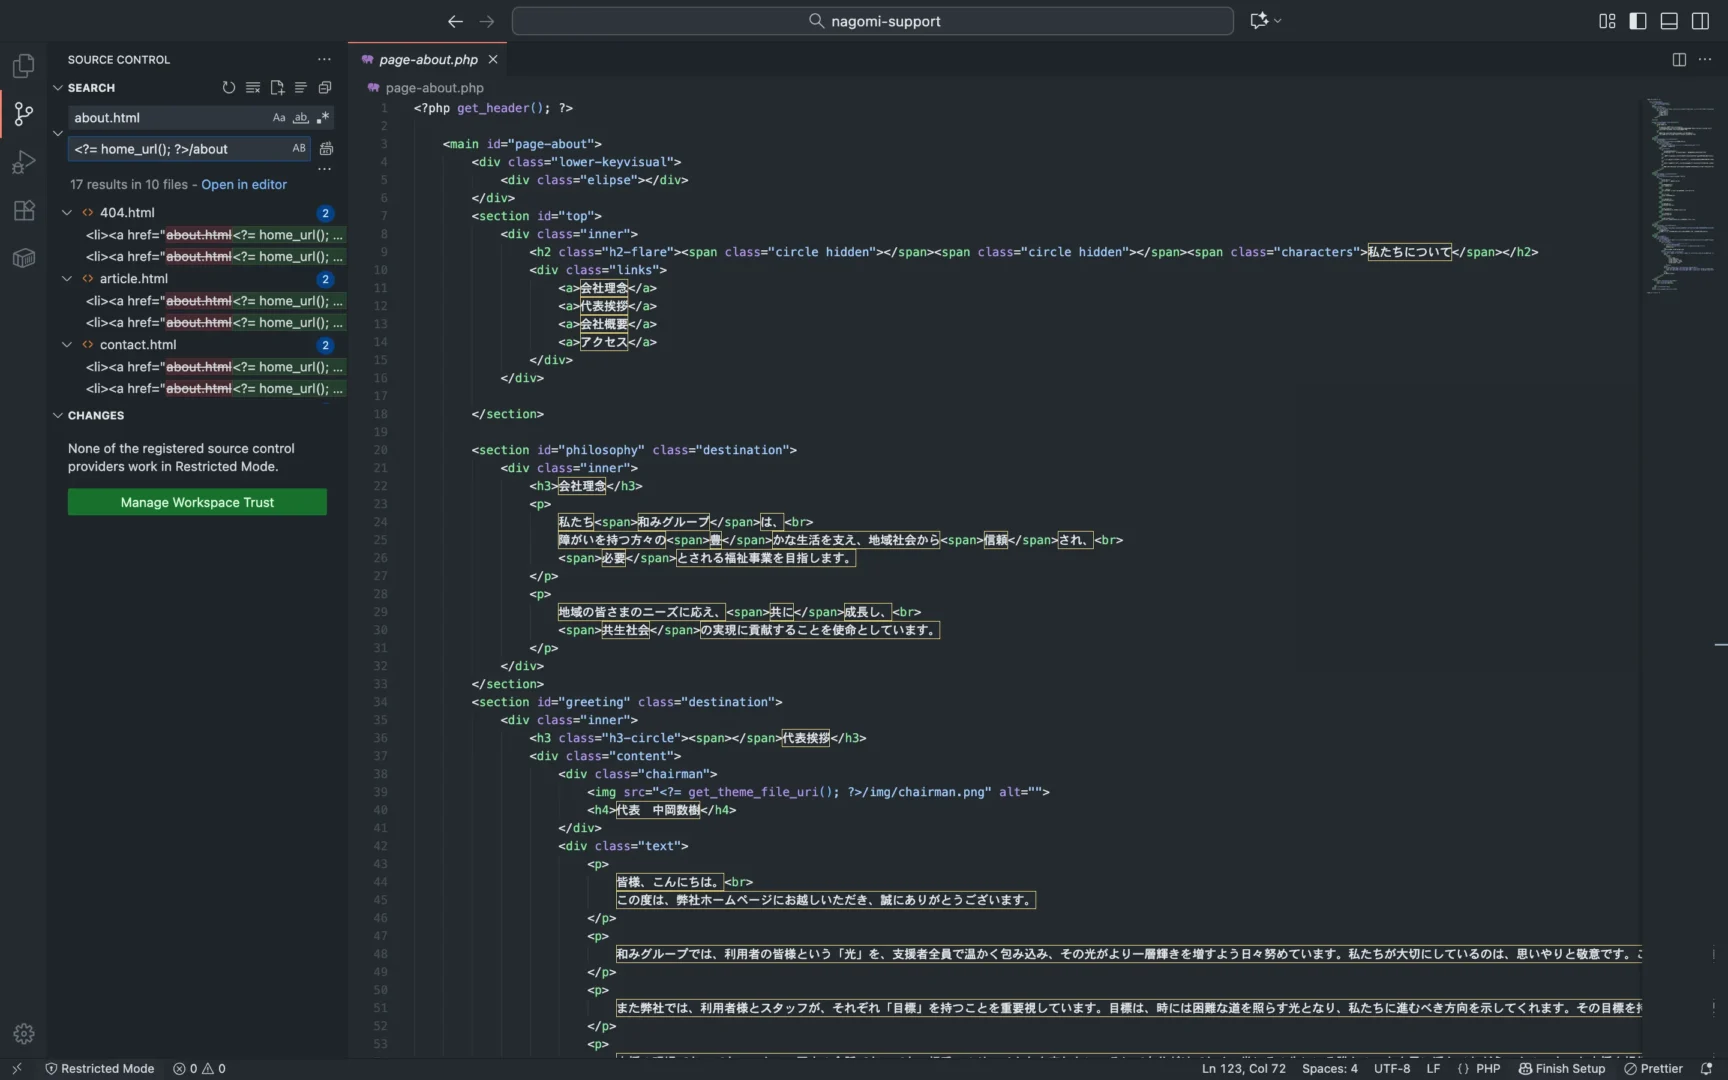1728x1080 pixels.
Task: Open the Extensions view
Action: [23, 211]
